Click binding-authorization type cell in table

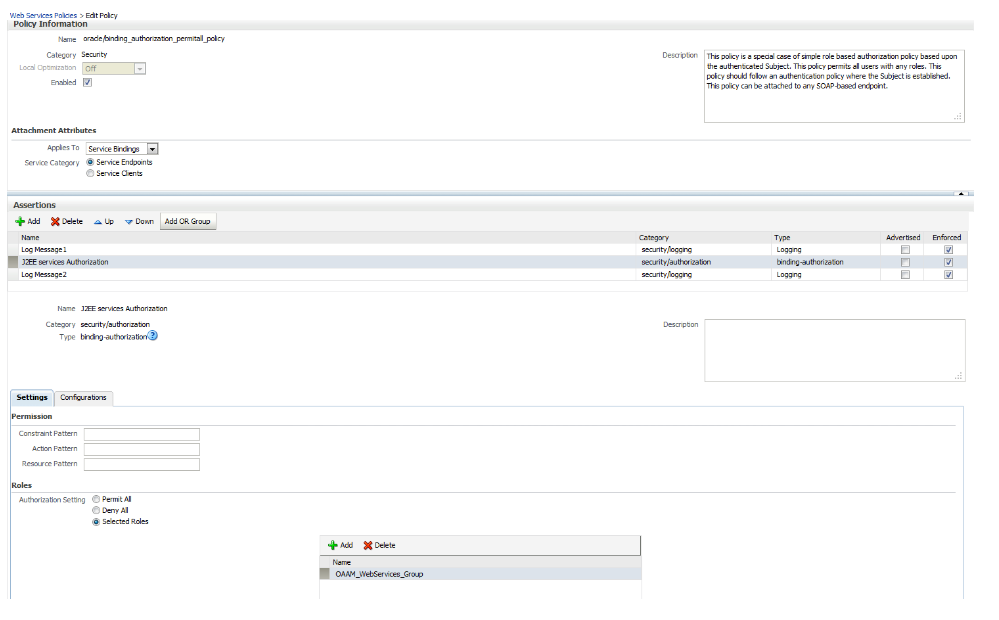(x=810, y=263)
